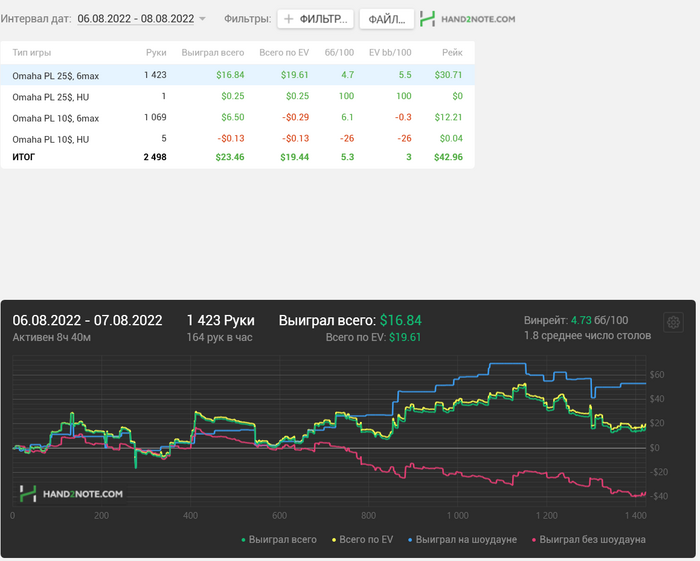The width and height of the screenshot is (700, 561).
Task: Click the Hand2Note watermark logo in chart
Action: [71, 494]
